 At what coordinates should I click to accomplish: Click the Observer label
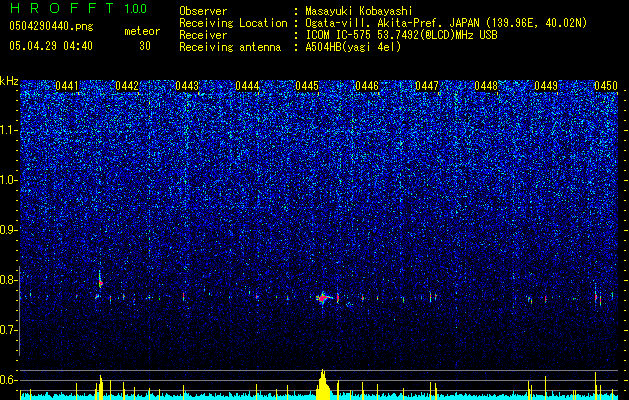click(x=203, y=11)
